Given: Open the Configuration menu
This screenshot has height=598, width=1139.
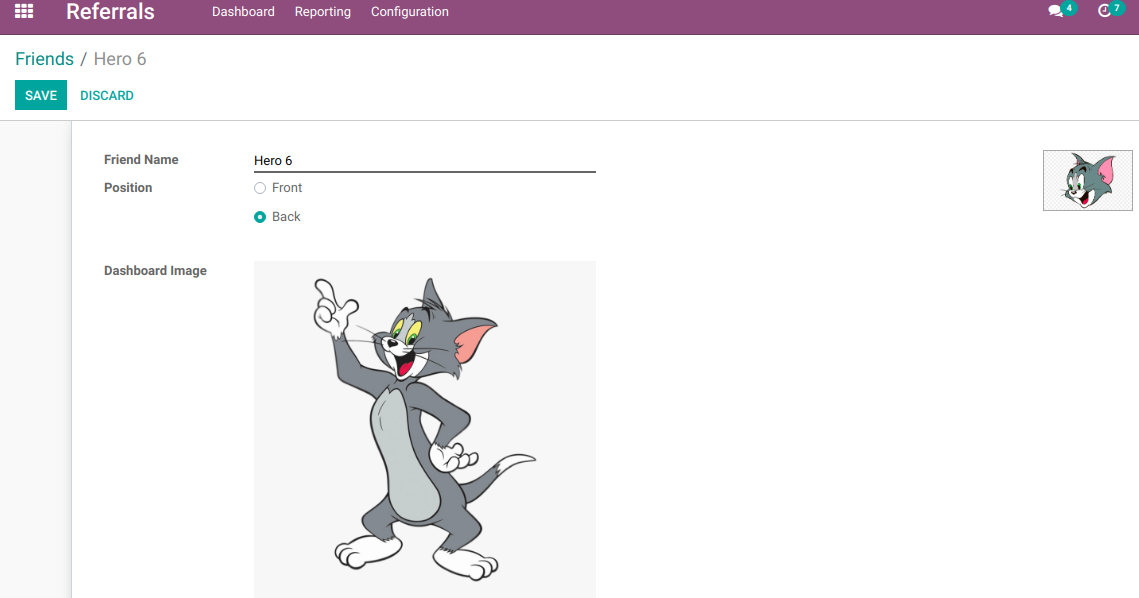Looking at the screenshot, I should point(410,12).
